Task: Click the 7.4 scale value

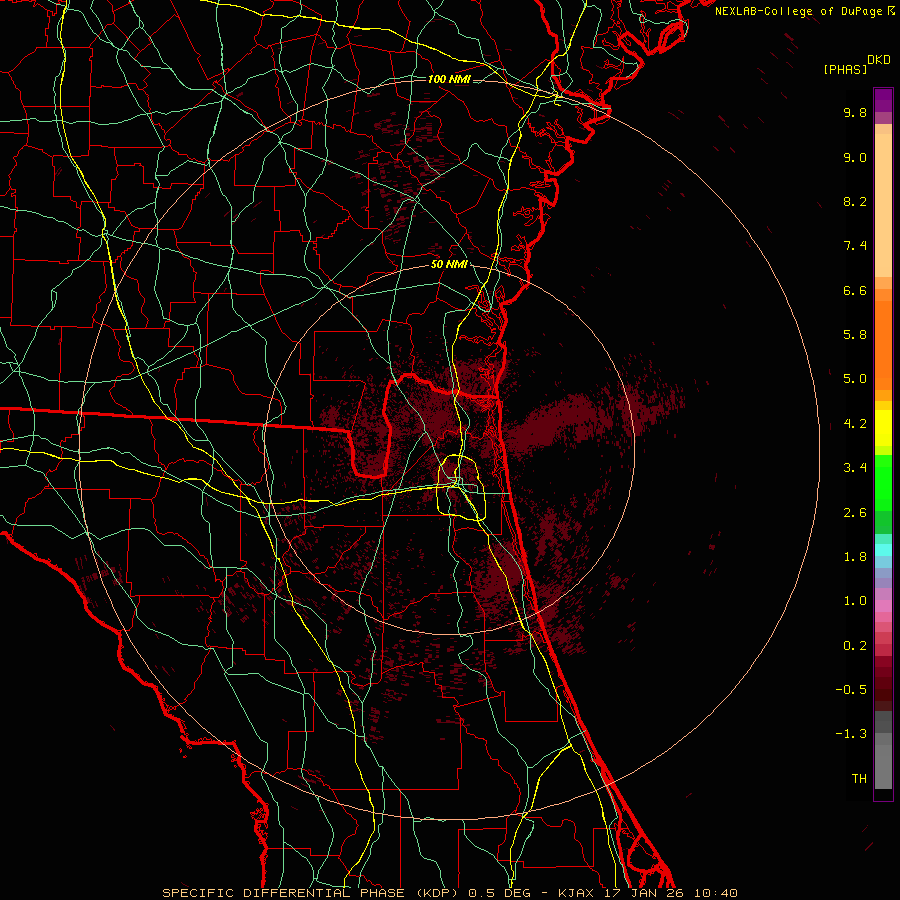Action: [x=855, y=246]
